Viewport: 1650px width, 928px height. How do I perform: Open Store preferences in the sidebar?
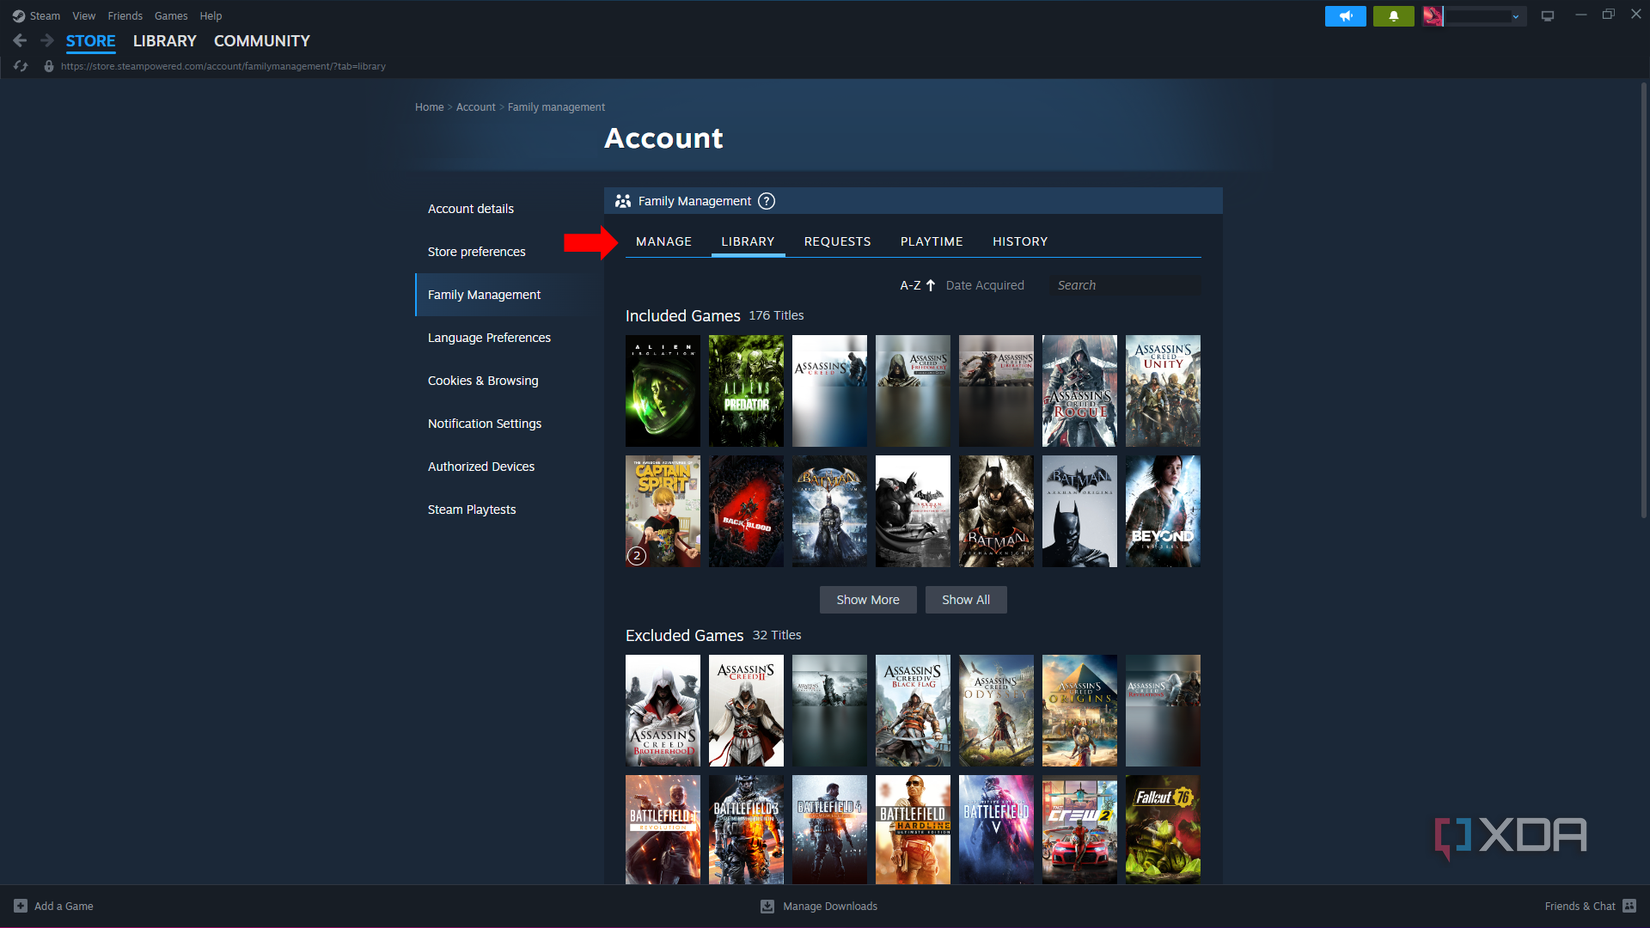477,251
